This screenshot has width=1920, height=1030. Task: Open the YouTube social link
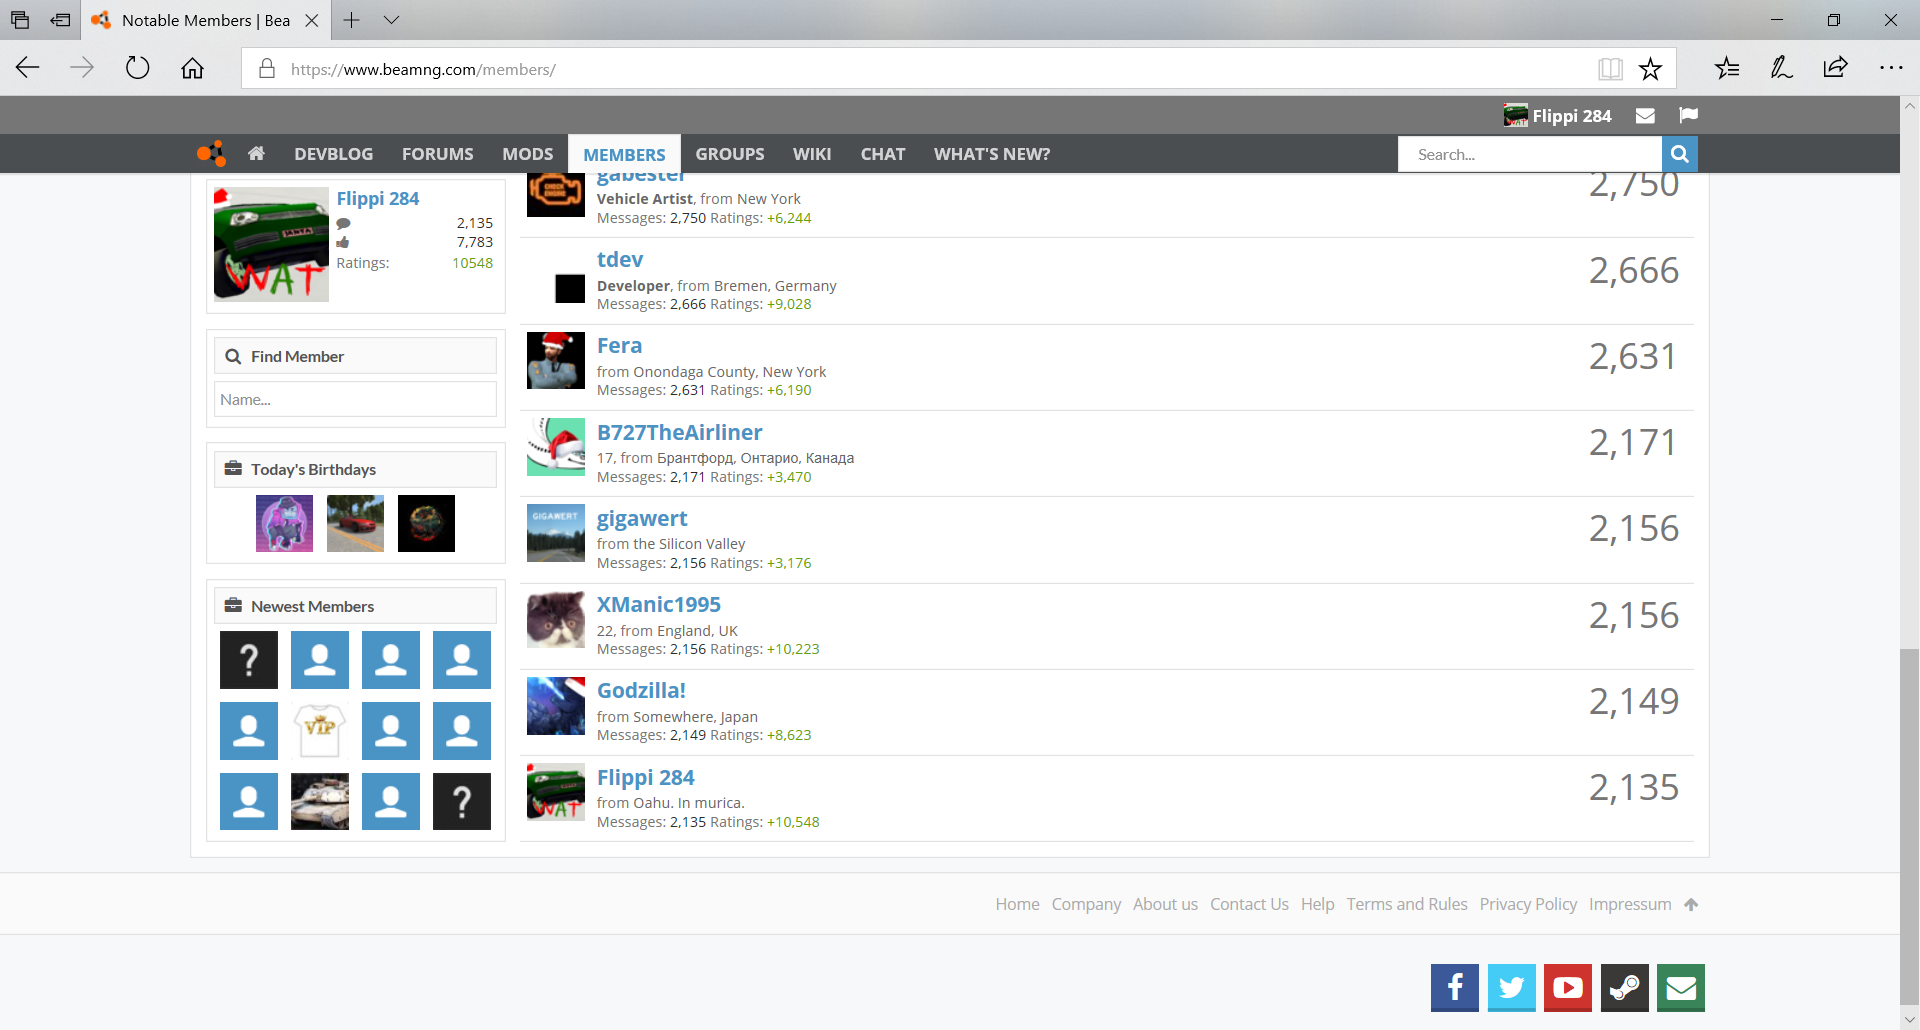click(x=1568, y=988)
